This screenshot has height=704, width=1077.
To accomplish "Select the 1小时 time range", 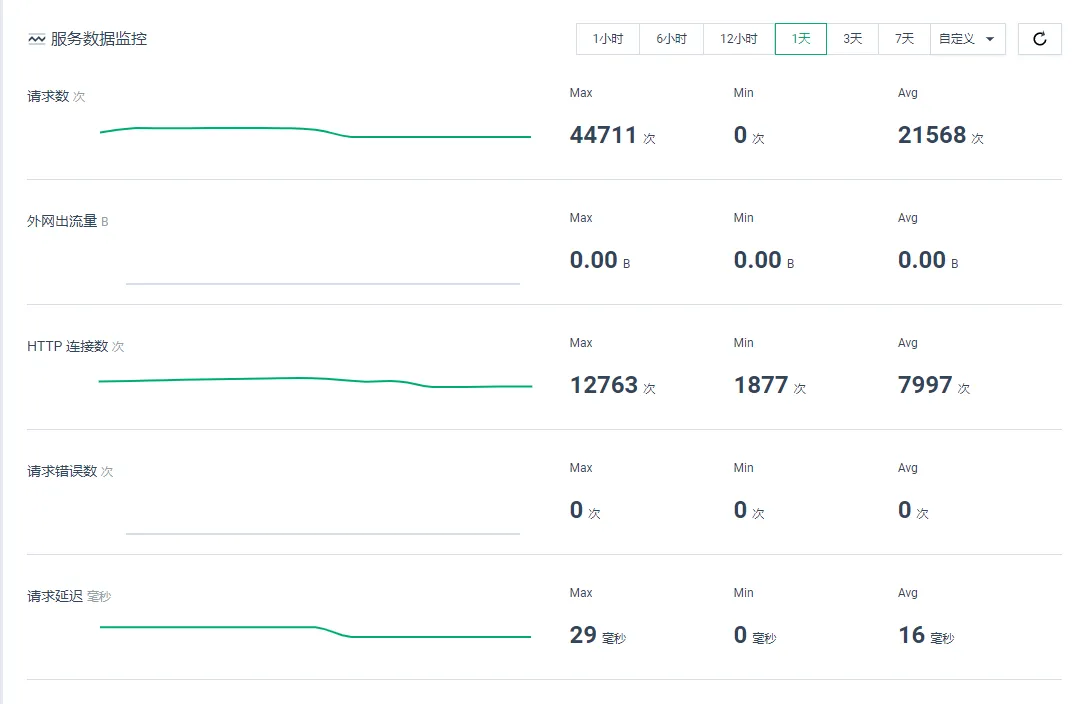I will coord(608,39).
